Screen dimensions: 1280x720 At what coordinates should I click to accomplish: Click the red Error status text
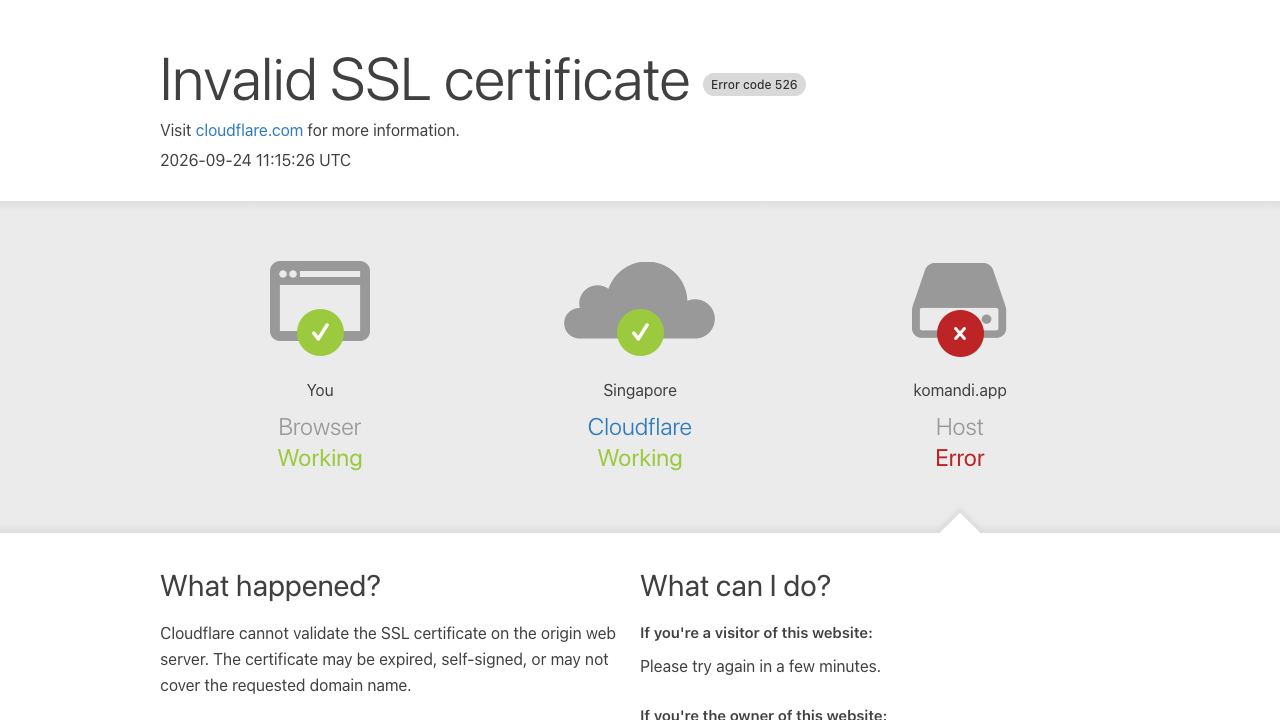coord(960,458)
